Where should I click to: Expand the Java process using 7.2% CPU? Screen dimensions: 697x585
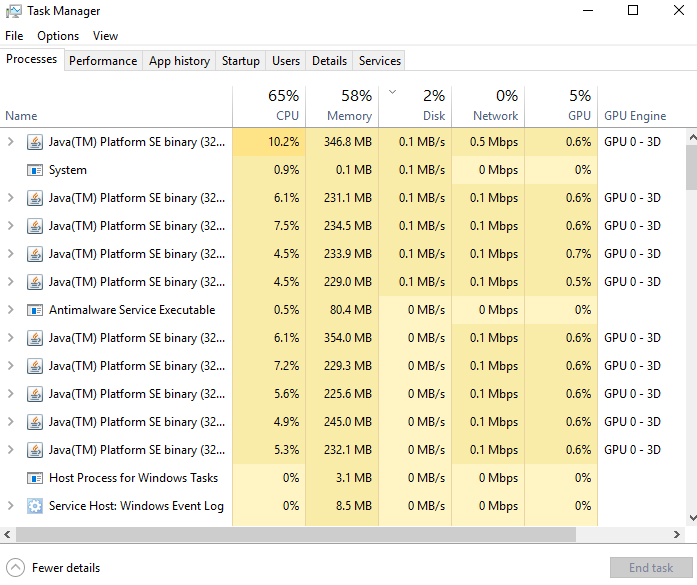coord(11,366)
